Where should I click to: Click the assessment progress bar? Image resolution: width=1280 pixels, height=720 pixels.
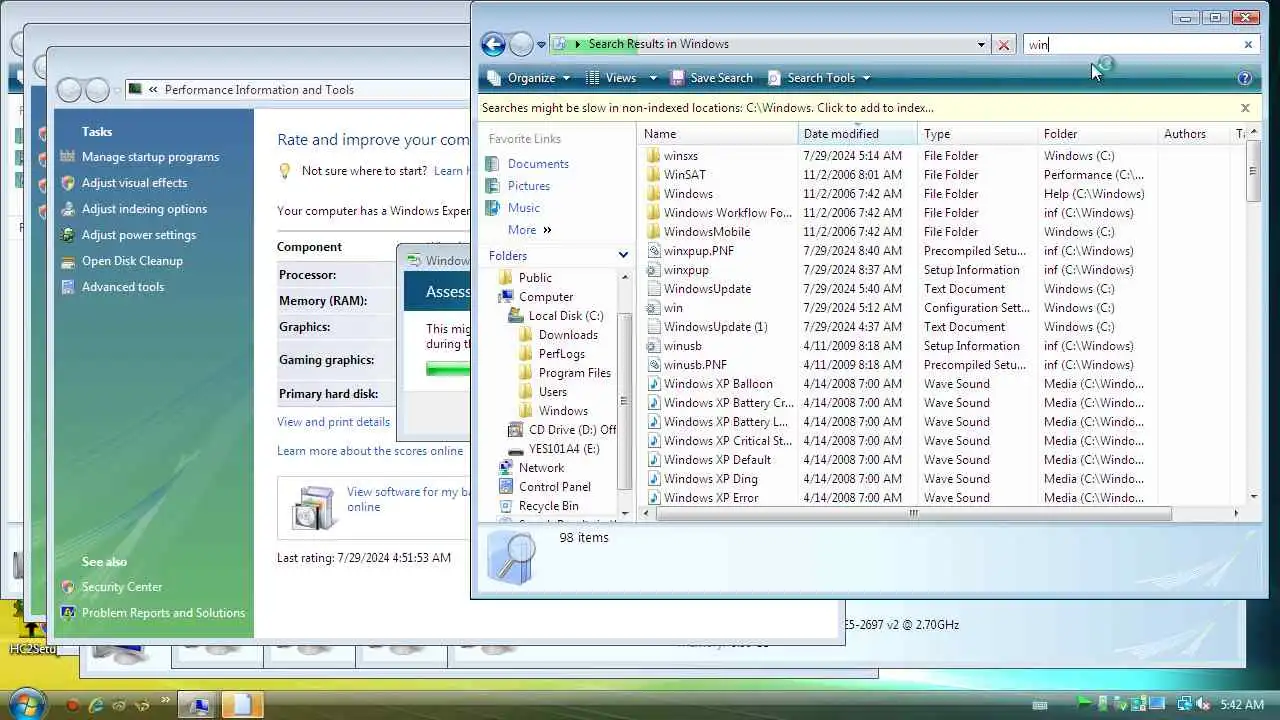pos(448,370)
